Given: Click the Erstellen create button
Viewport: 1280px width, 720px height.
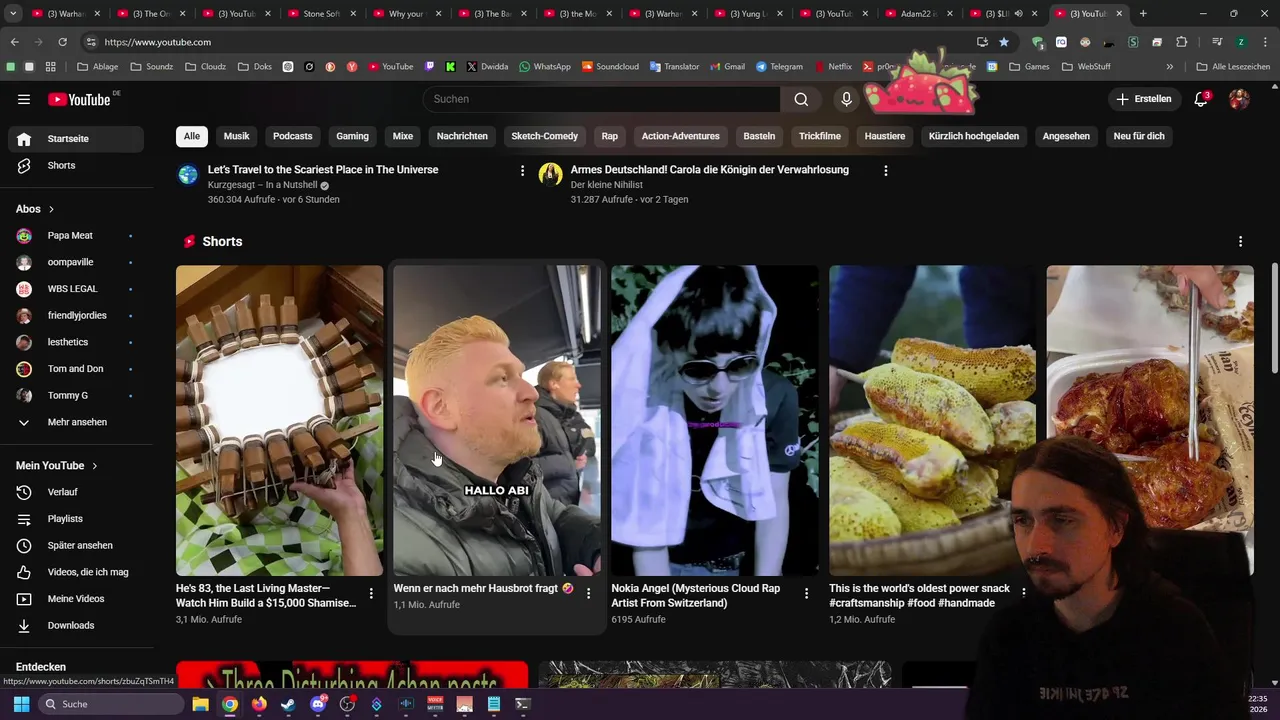Looking at the screenshot, I should pyautogui.click(x=1143, y=99).
